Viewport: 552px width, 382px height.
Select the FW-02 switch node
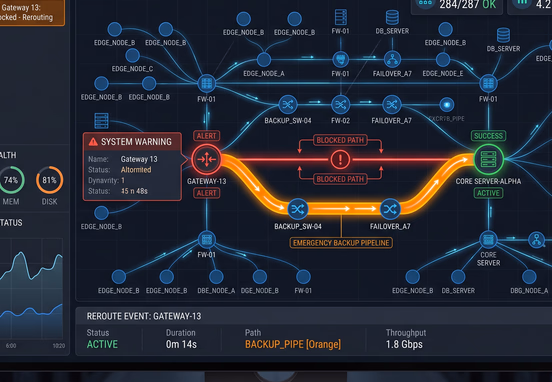click(x=340, y=105)
